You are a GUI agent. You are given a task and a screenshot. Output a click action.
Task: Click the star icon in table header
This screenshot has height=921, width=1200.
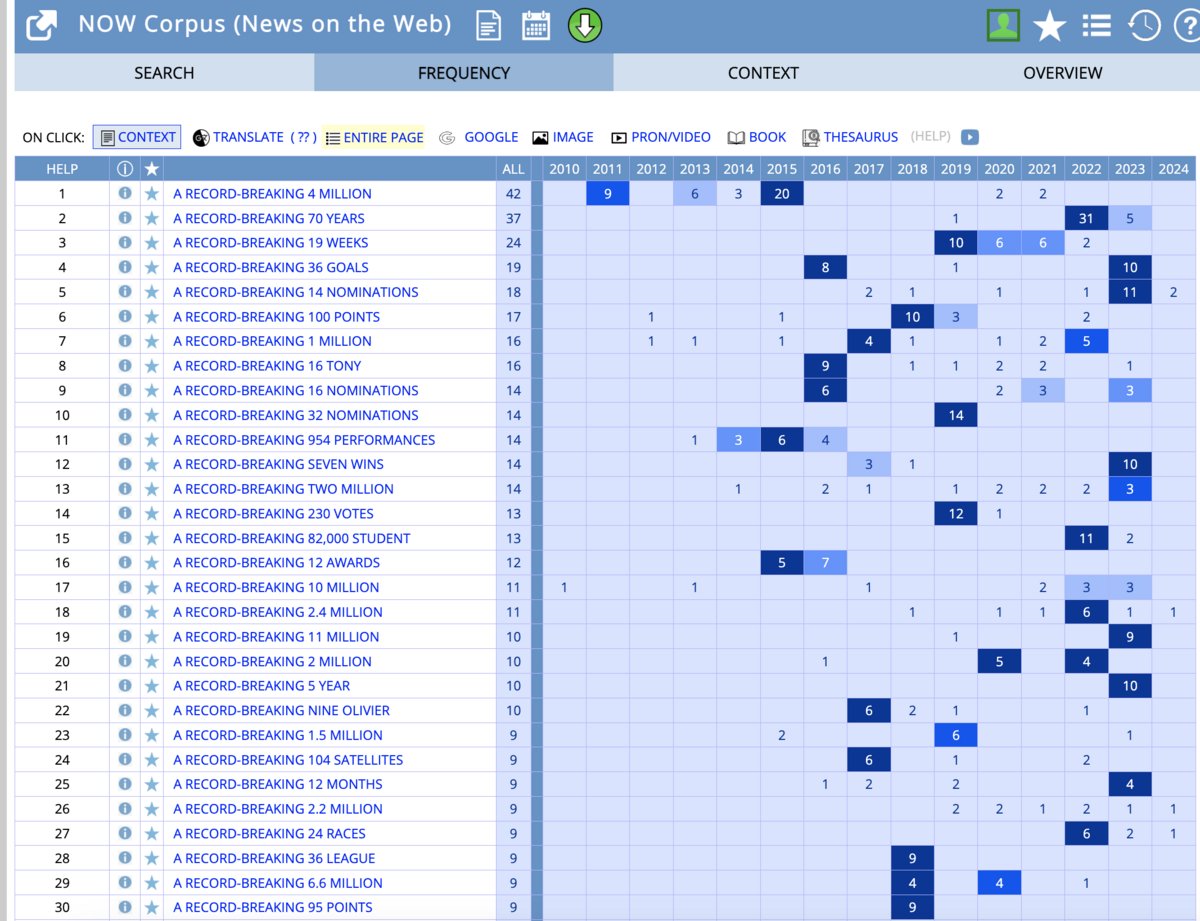(x=151, y=169)
